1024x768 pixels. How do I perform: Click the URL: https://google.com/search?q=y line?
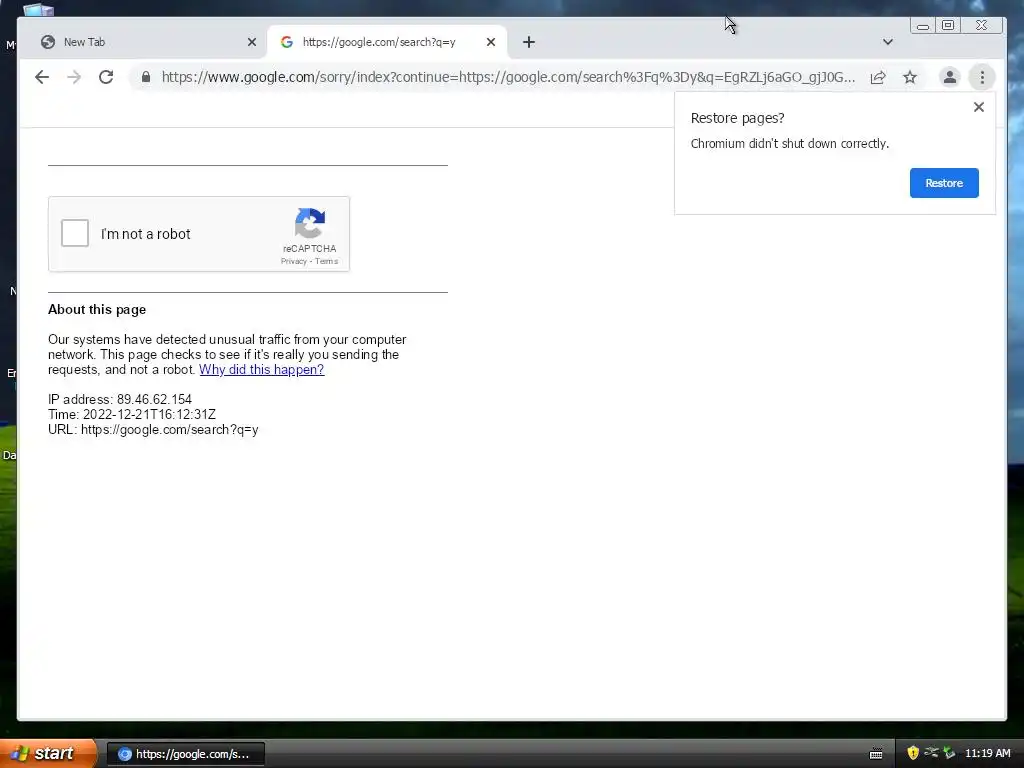click(153, 430)
